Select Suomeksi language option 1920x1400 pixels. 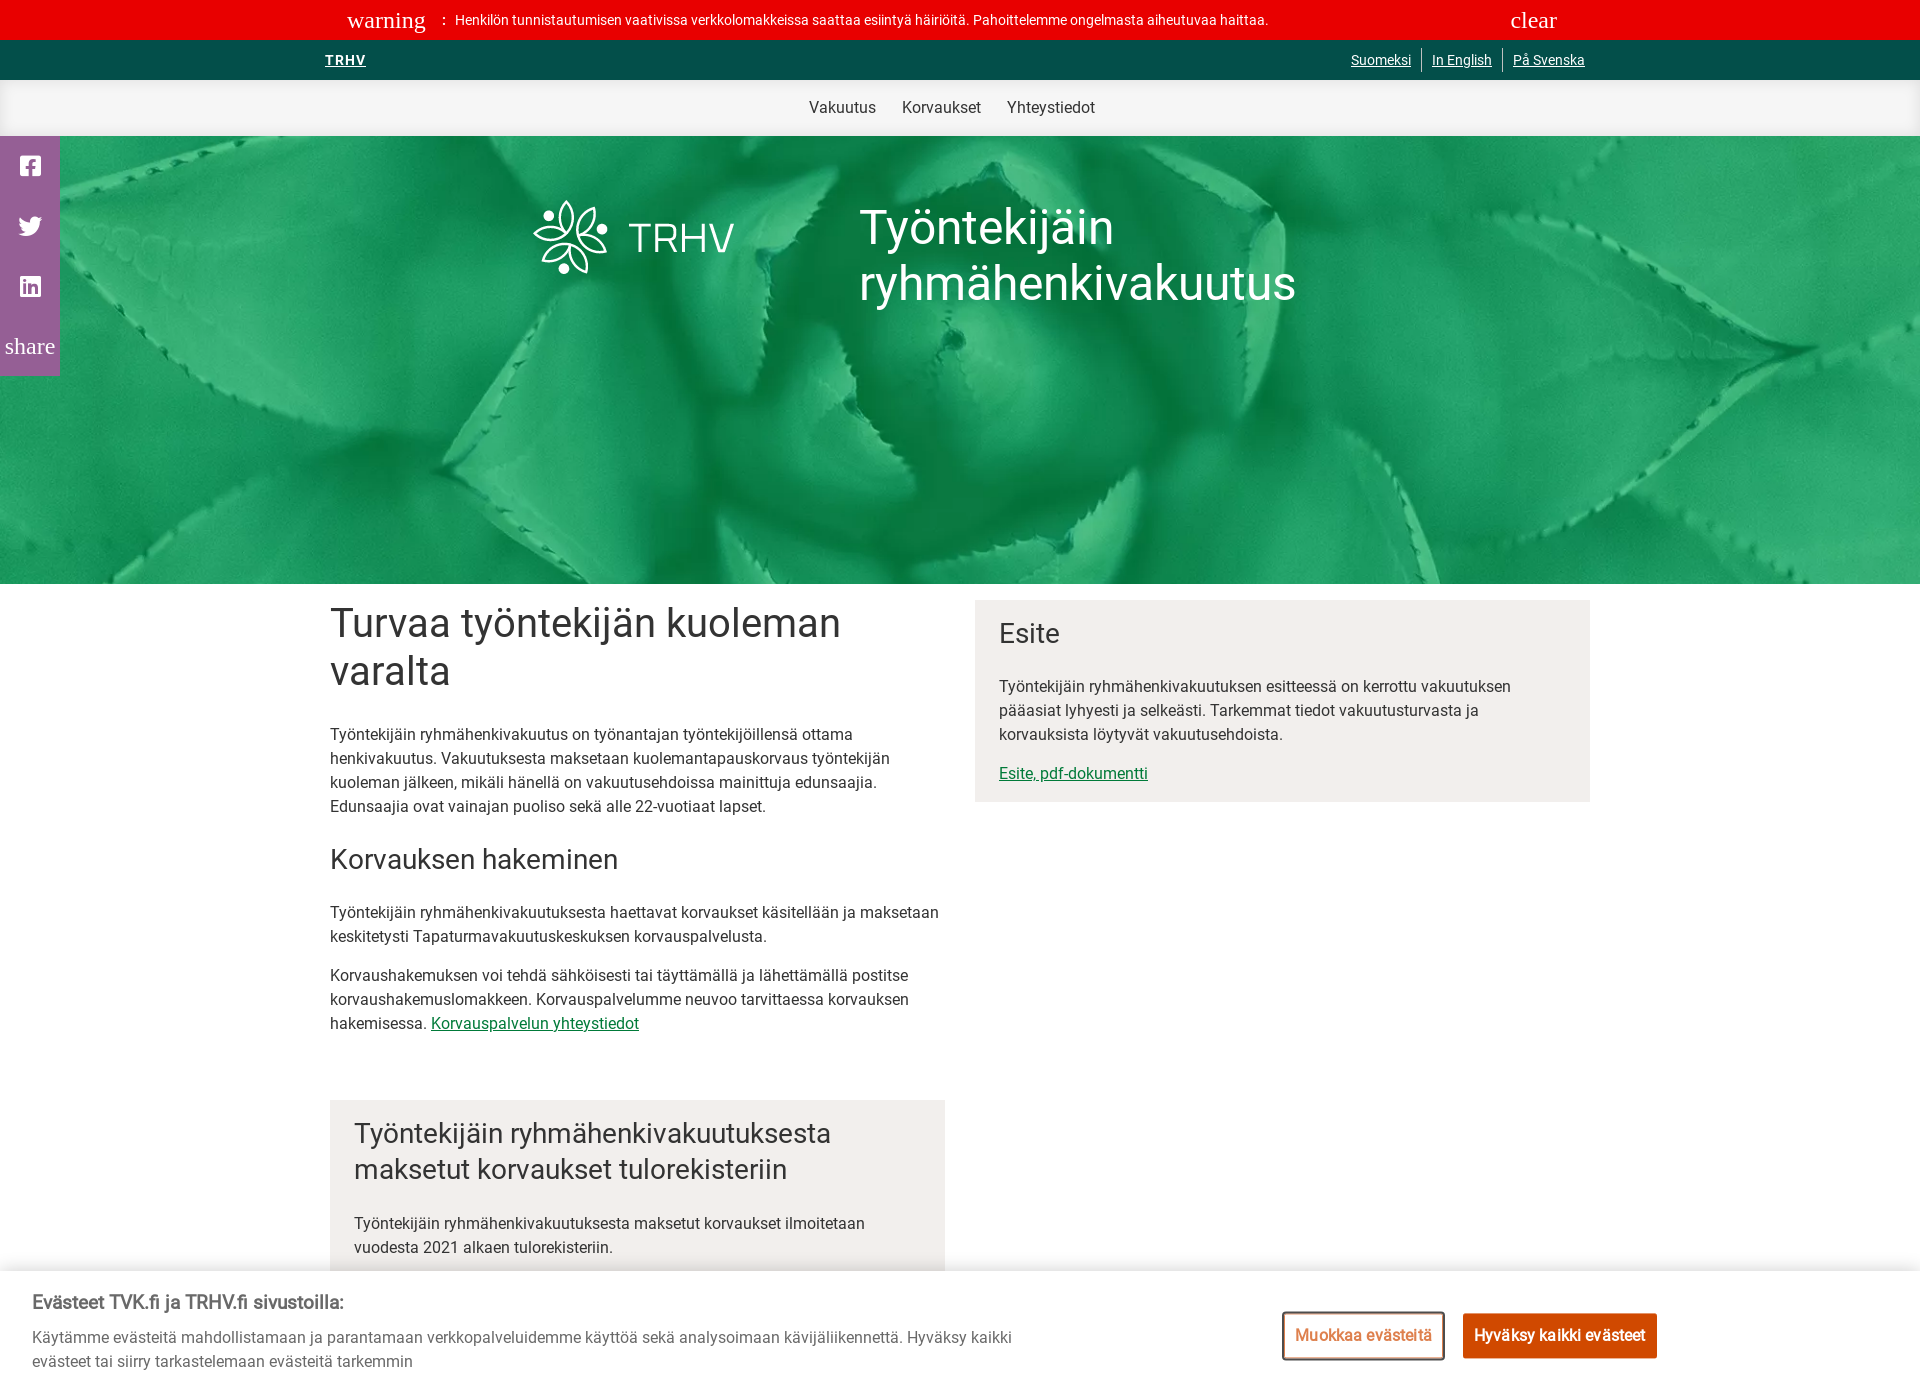point(1379,60)
